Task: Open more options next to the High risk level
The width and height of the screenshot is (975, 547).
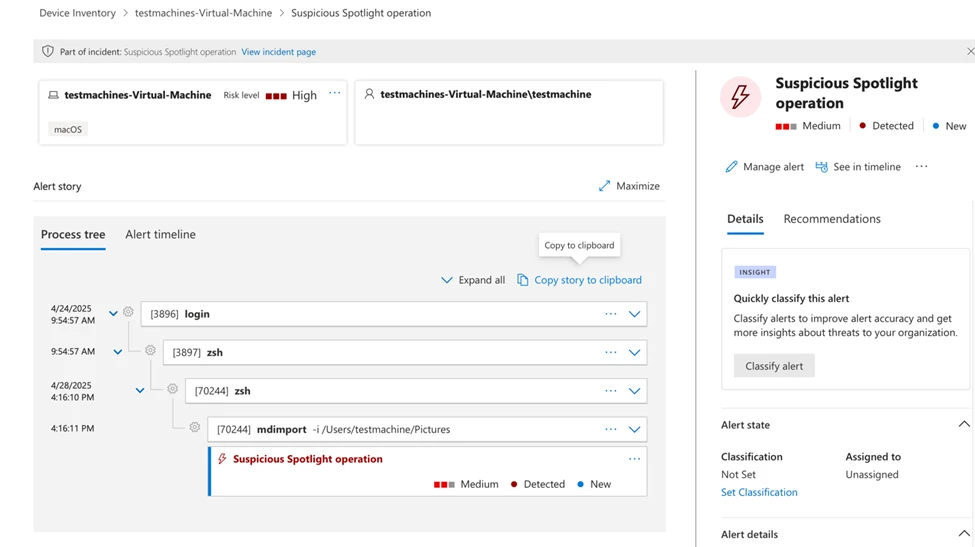Action: 335,94
